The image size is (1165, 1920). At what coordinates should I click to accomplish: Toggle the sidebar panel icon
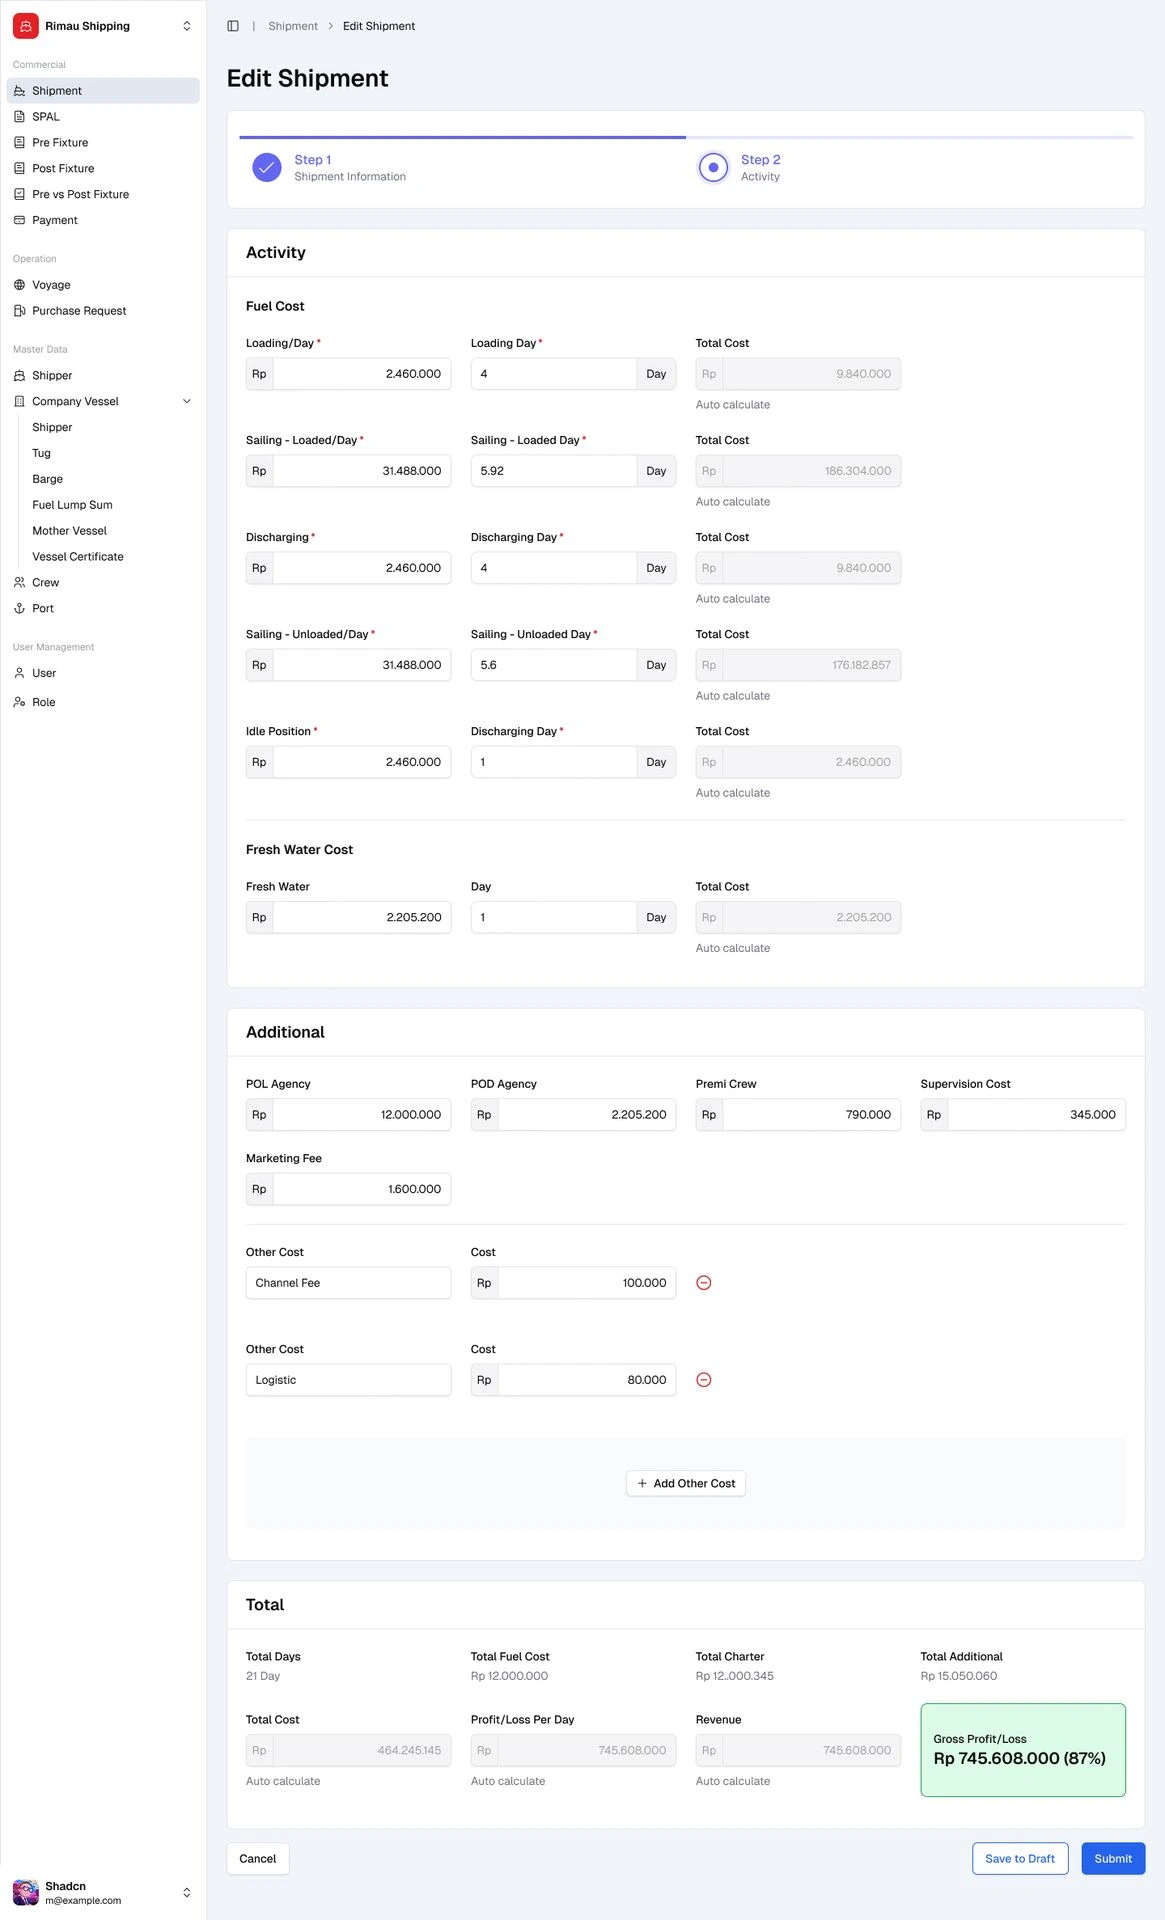point(233,26)
